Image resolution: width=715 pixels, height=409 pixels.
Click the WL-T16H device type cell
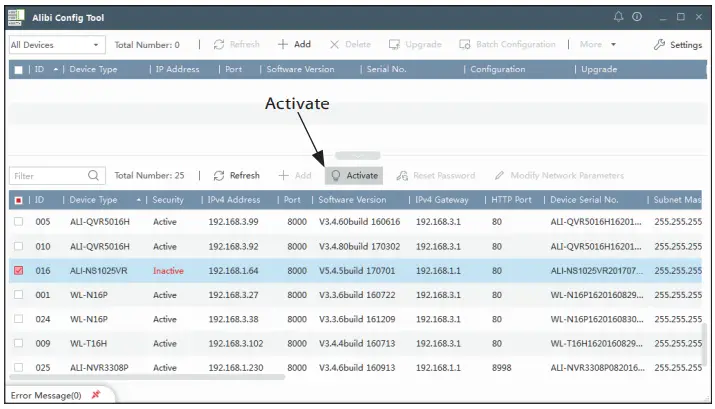tap(88, 343)
